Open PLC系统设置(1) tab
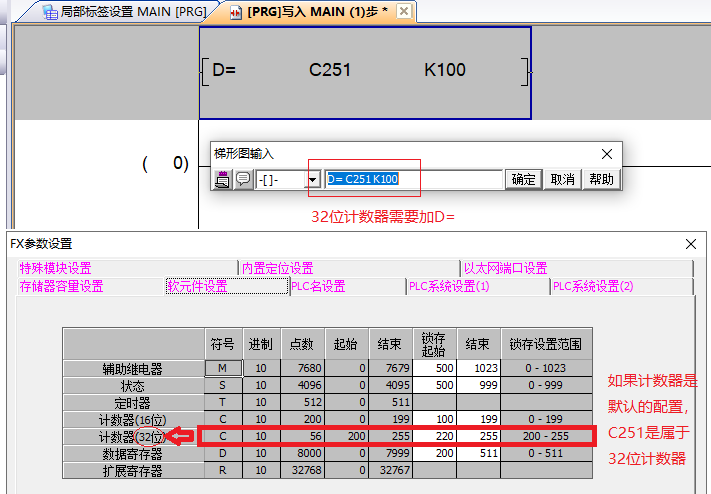Viewport: 711px width, 494px height. coord(449,286)
